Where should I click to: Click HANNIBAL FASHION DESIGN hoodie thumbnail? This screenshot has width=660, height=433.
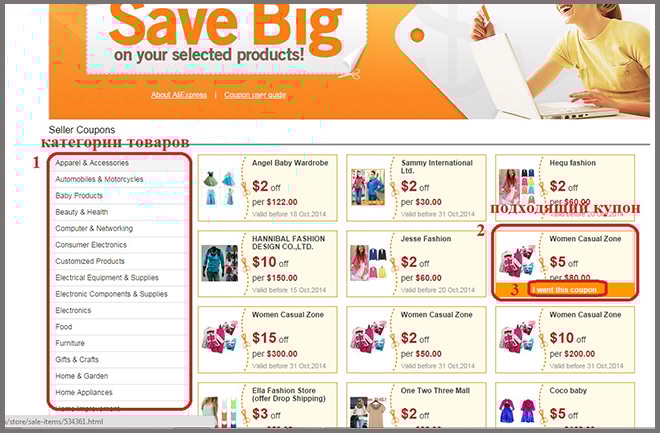219,263
